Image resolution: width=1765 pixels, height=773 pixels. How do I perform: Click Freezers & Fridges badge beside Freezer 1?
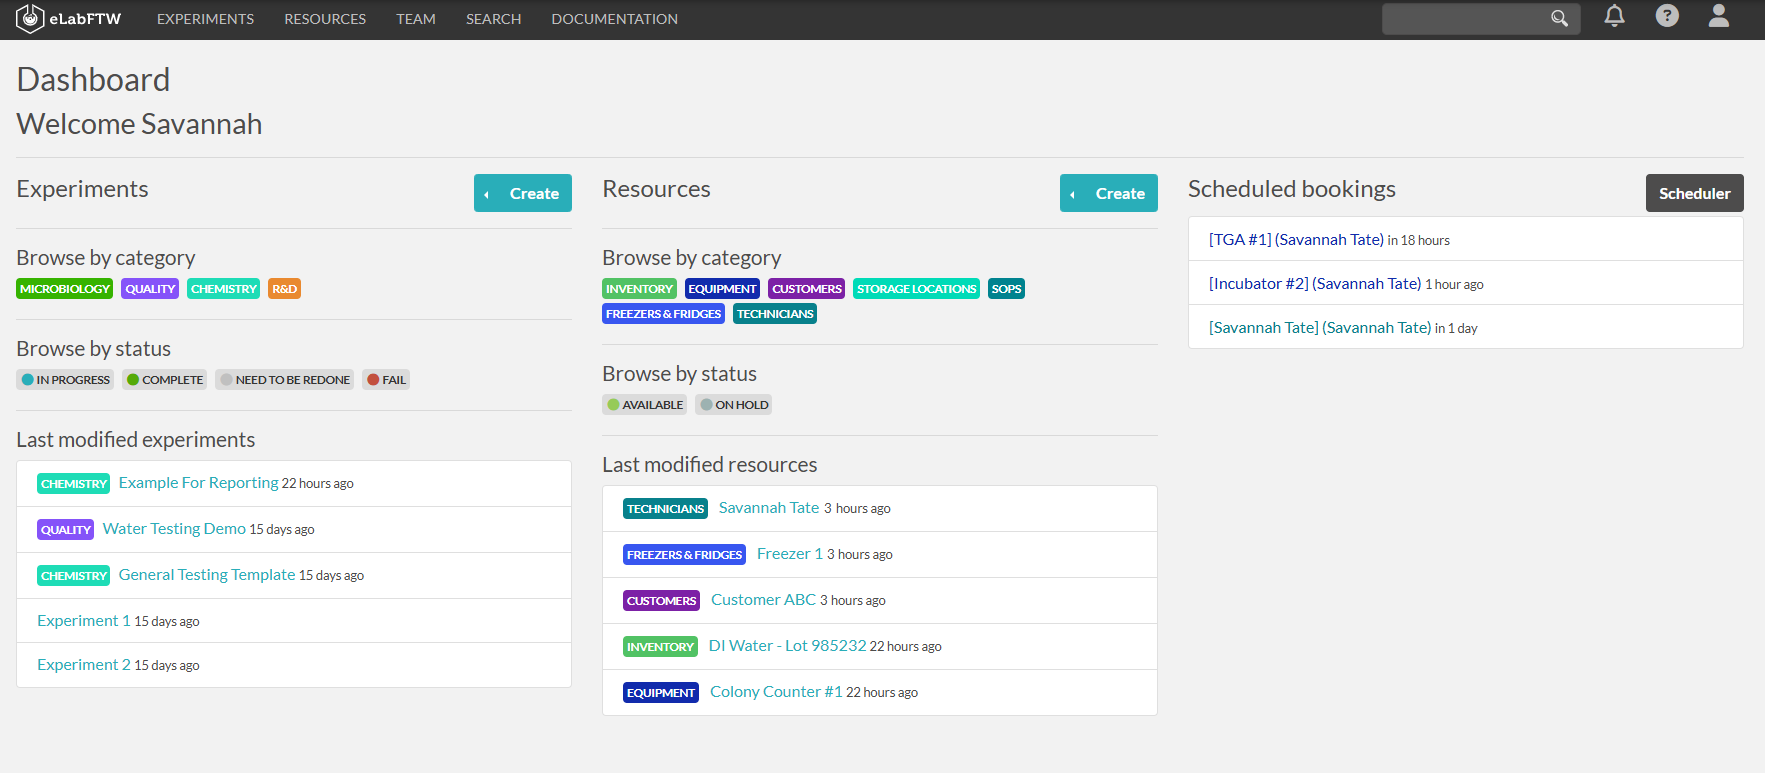click(684, 555)
